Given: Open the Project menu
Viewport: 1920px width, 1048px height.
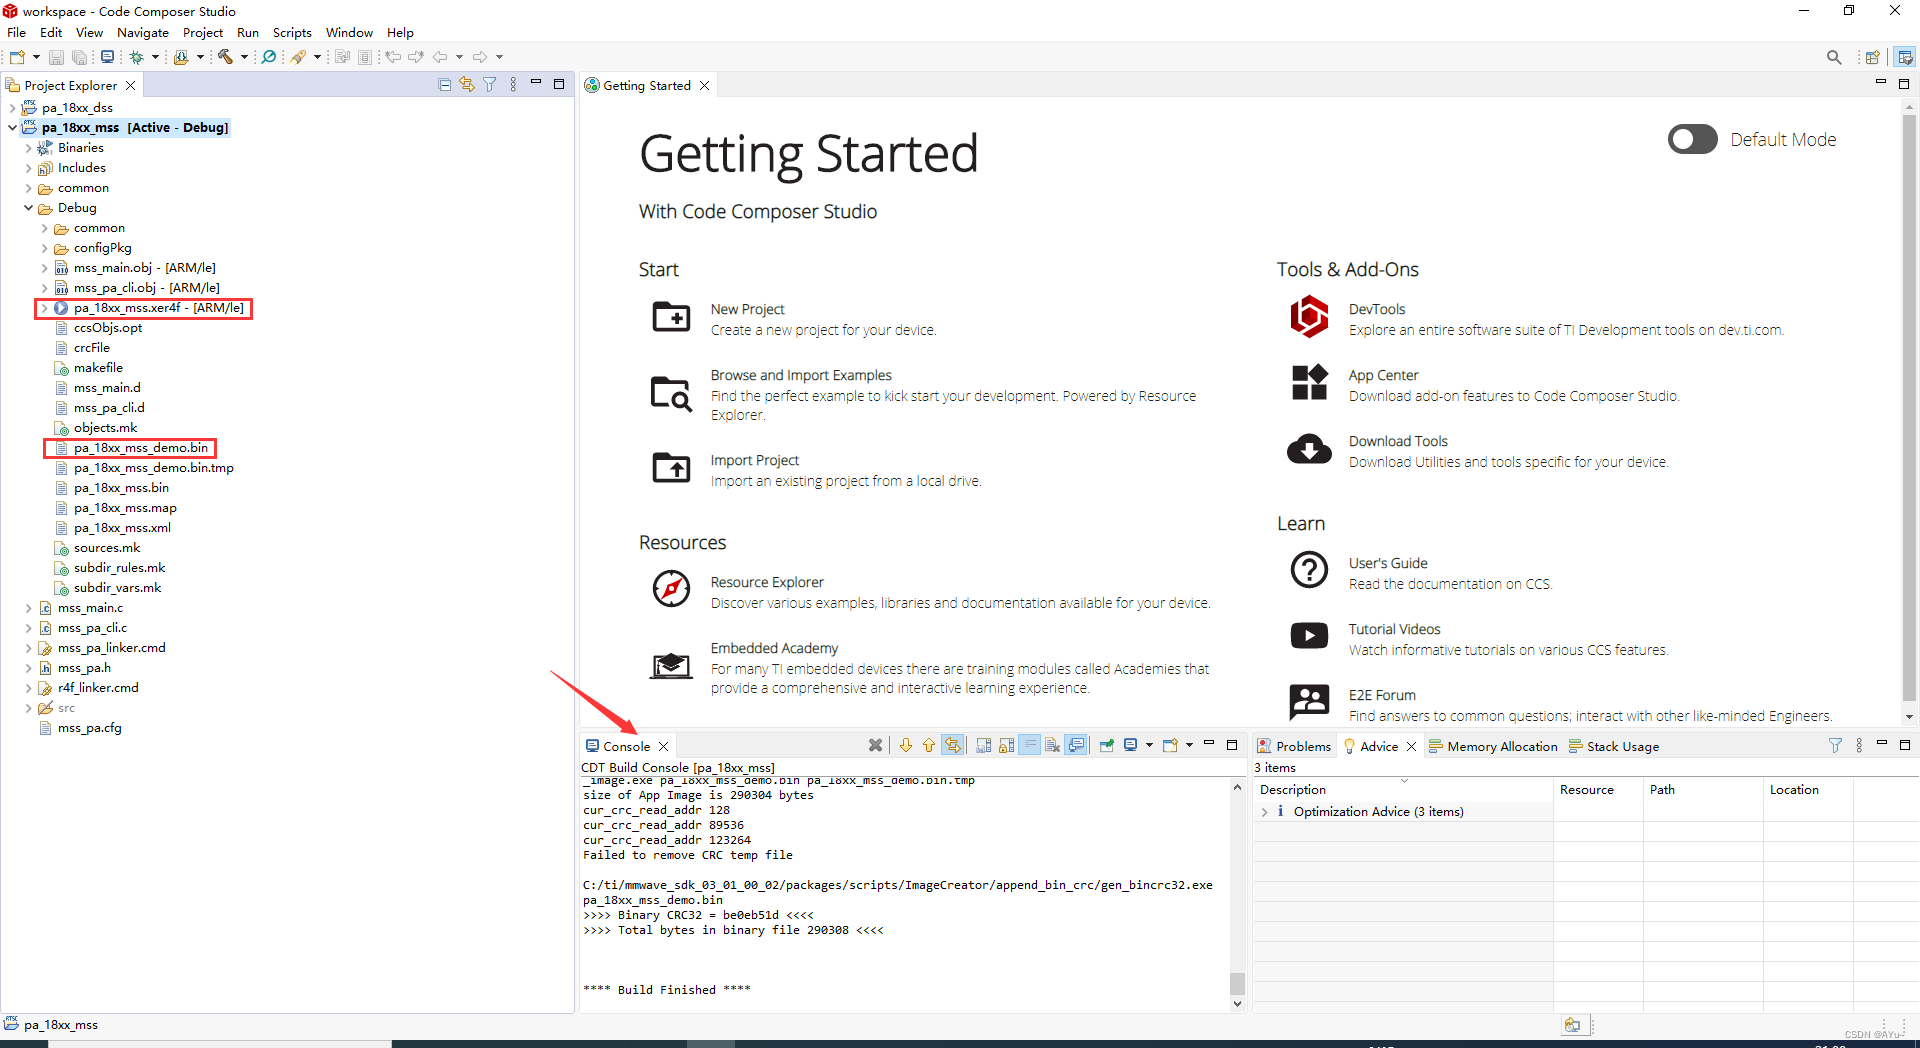Looking at the screenshot, I should 203,33.
